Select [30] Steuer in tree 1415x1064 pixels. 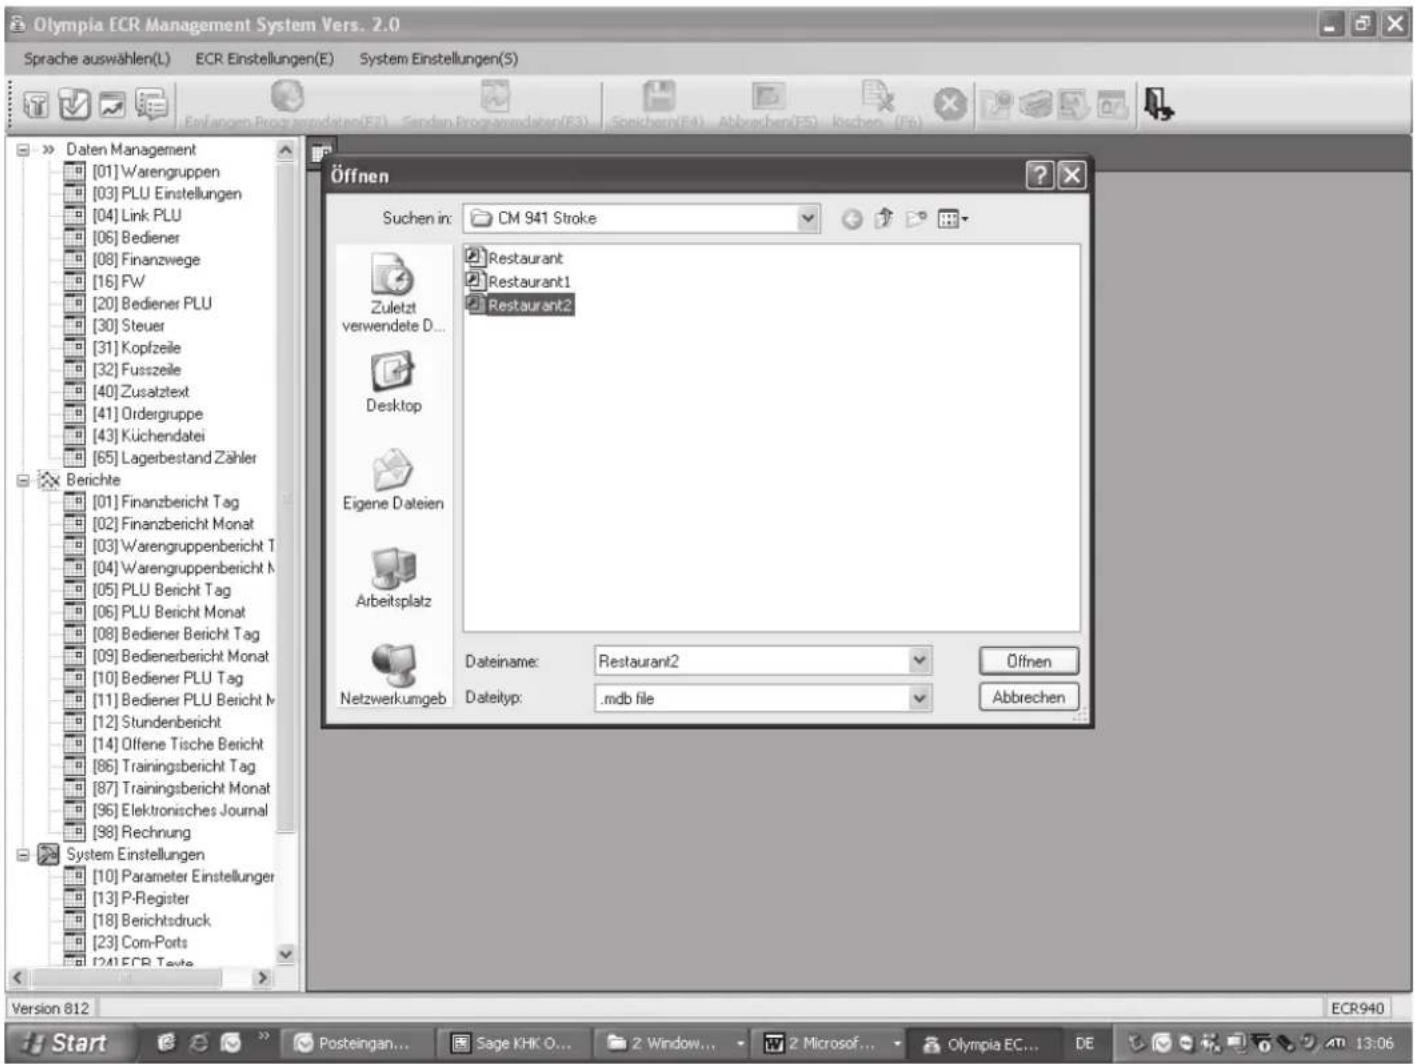click(x=128, y=326)
